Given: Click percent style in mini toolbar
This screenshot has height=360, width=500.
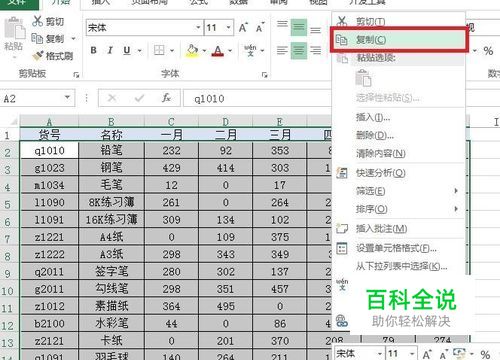Looking at the screenshot, I should [x=485, y=354].
